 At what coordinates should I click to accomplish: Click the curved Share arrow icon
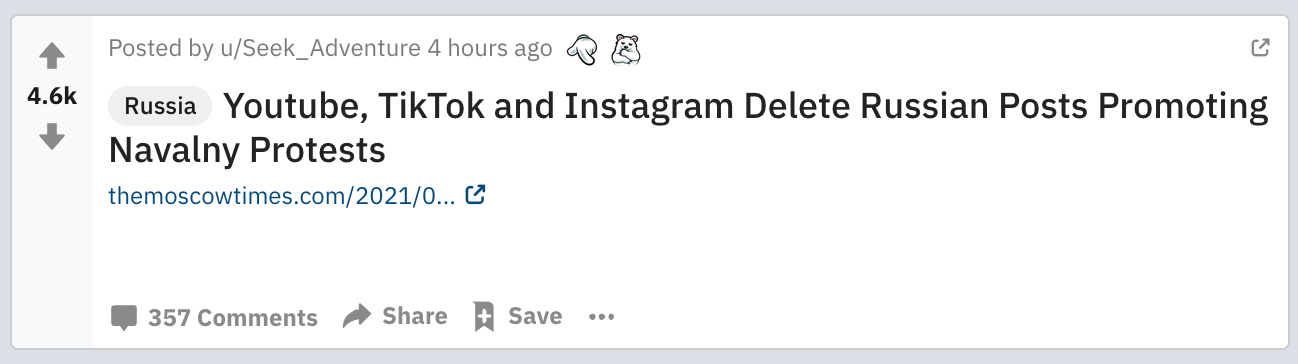[x=356, y=317]
